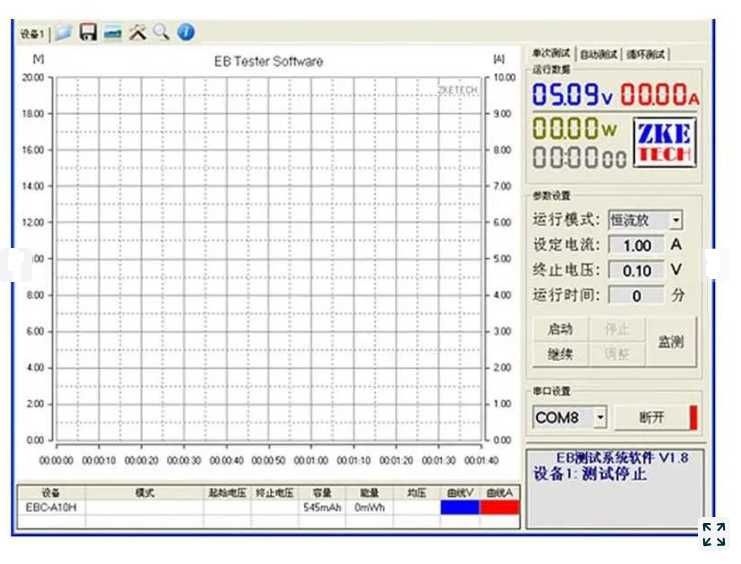Open the tools settings icon
The image size is (741, 564).
(x=138, y=32)
